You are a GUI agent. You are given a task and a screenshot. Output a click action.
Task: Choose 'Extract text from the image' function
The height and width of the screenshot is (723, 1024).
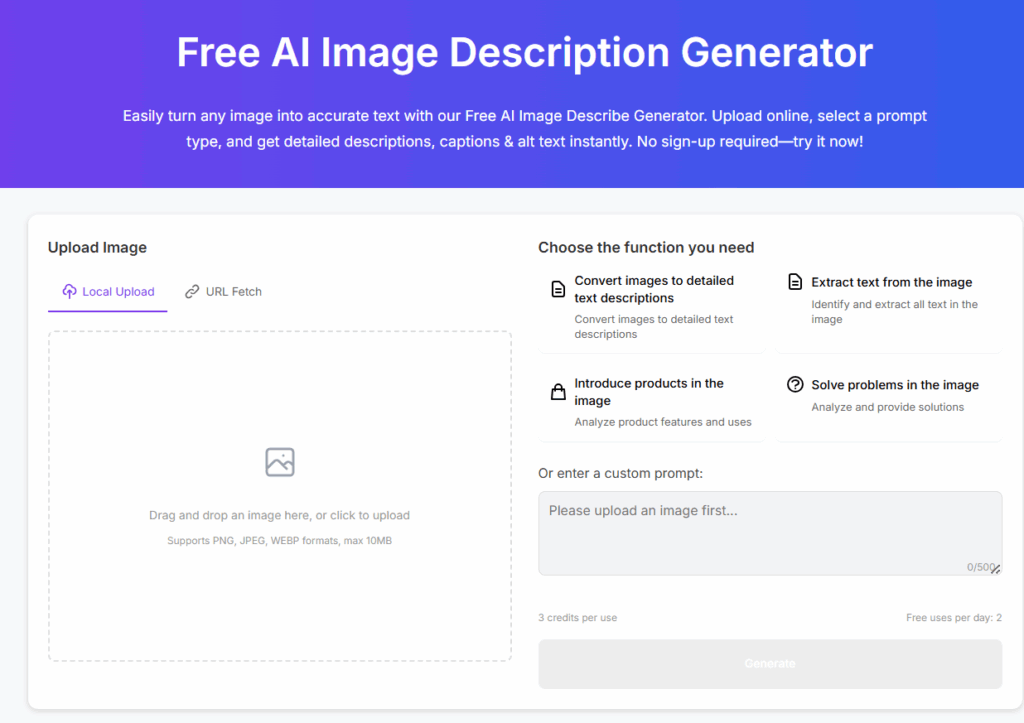[891, 283]
